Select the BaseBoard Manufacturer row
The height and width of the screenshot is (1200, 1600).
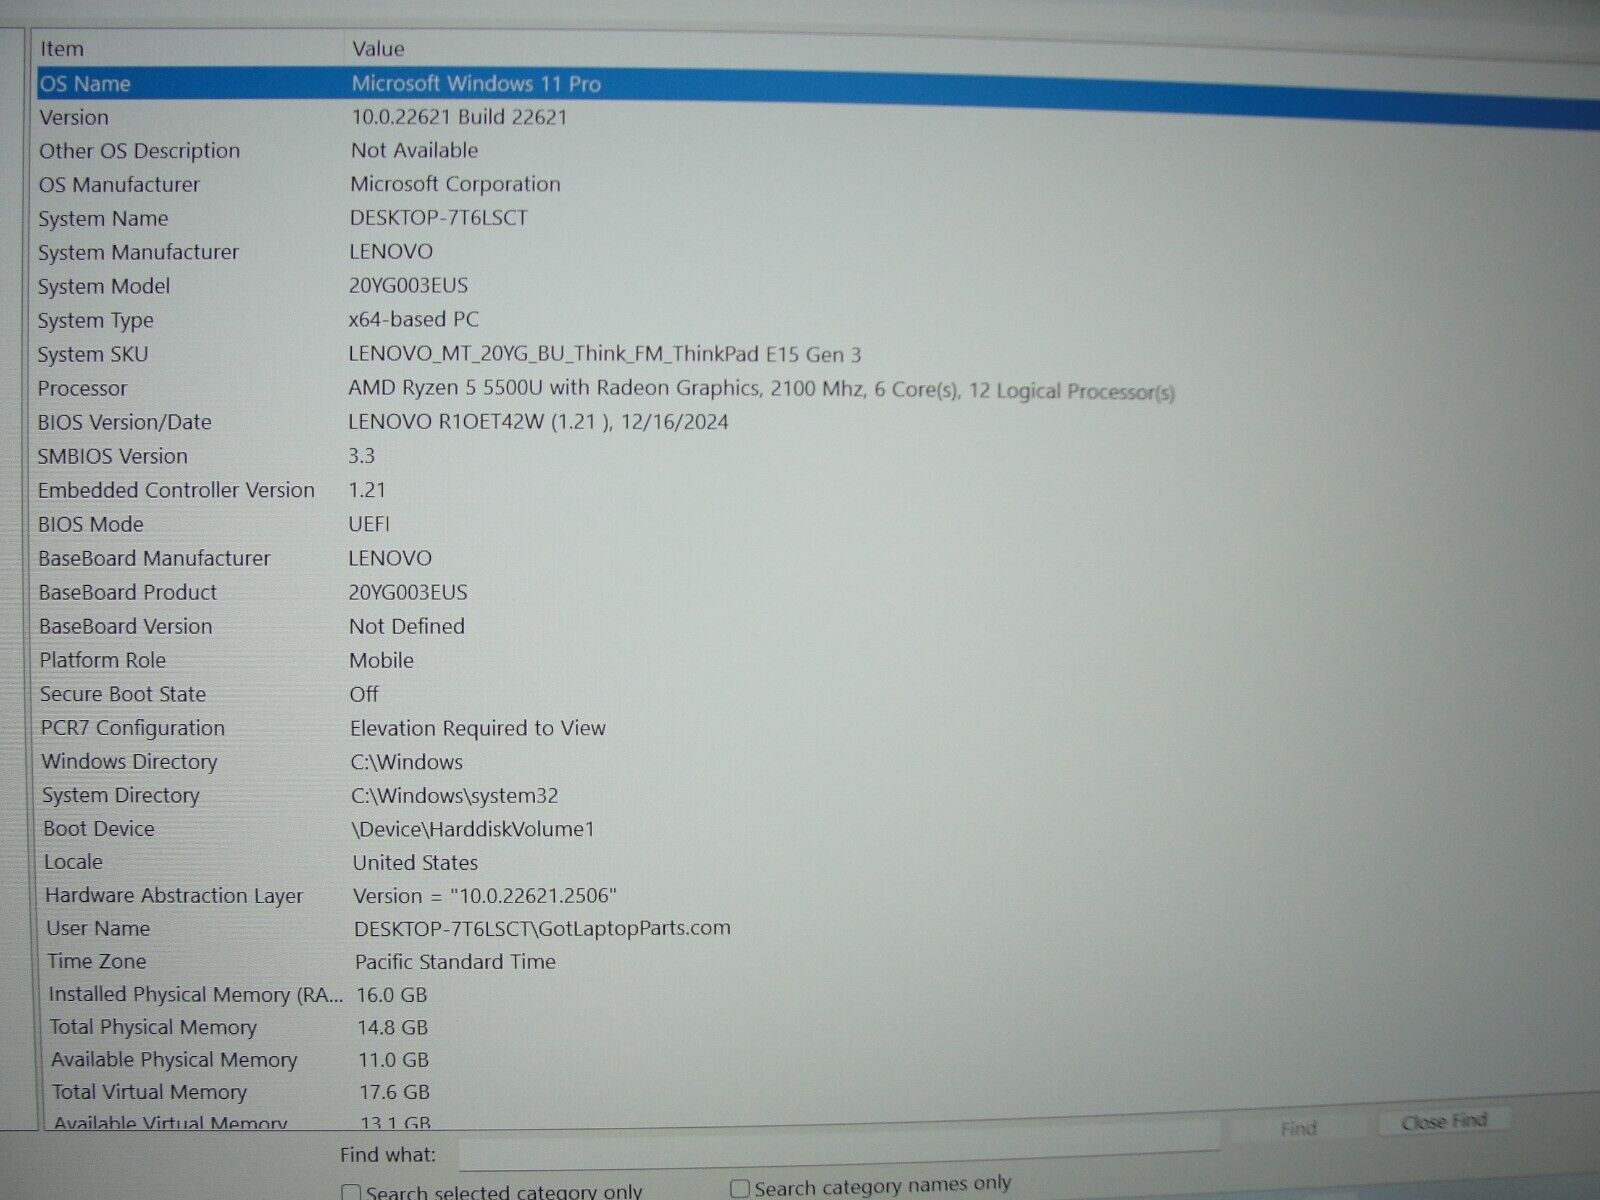tap(816, 558)
